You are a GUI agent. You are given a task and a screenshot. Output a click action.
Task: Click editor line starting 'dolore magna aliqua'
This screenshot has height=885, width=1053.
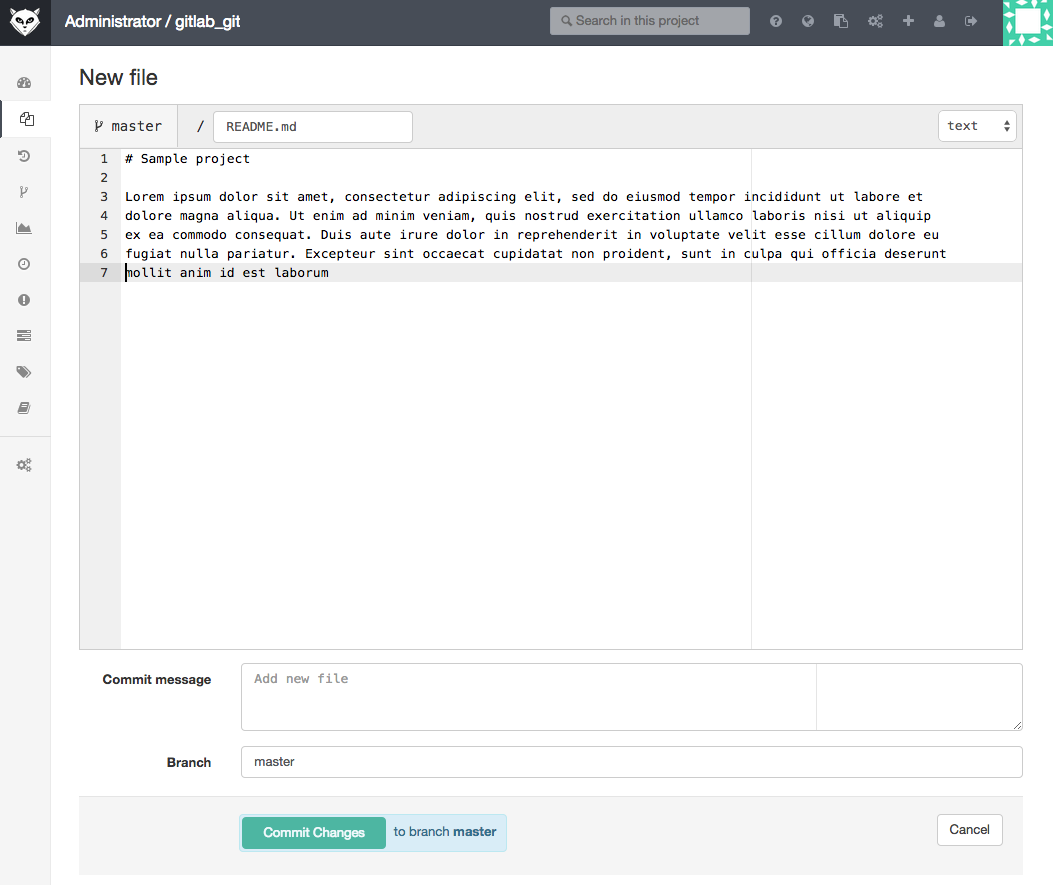coord(528,216)
